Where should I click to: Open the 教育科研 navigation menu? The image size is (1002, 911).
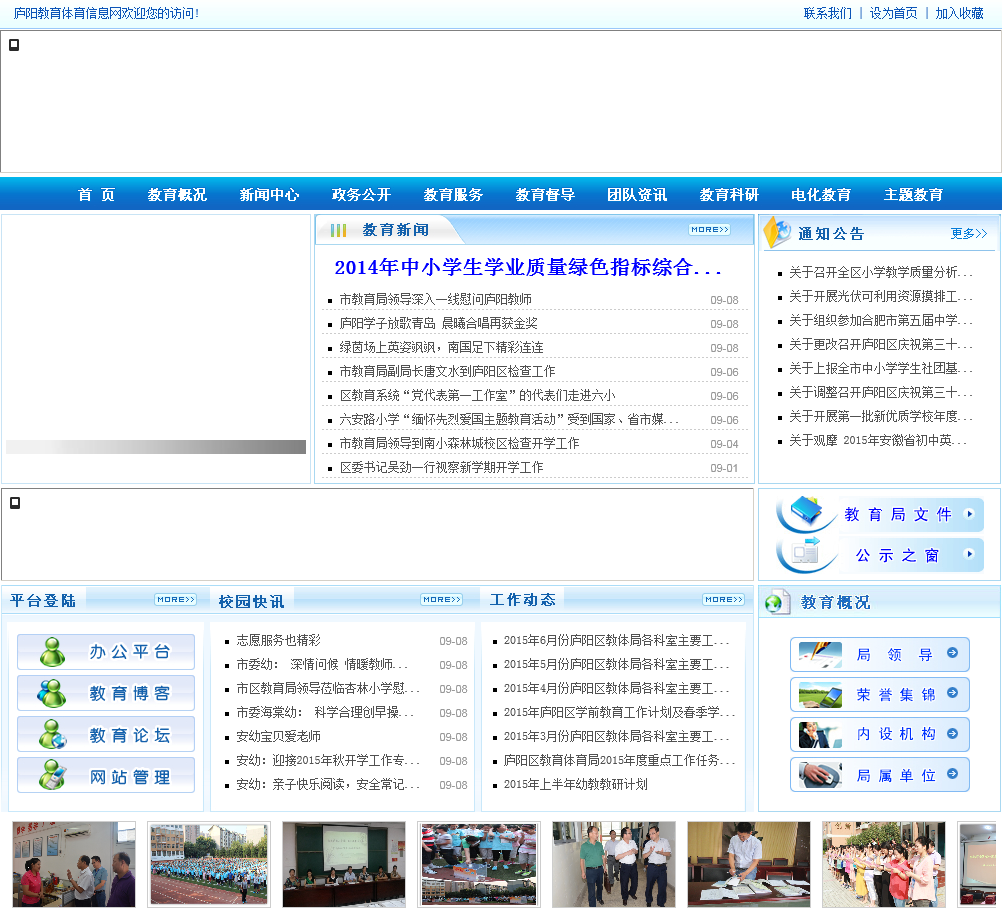(x=729, y=194)
